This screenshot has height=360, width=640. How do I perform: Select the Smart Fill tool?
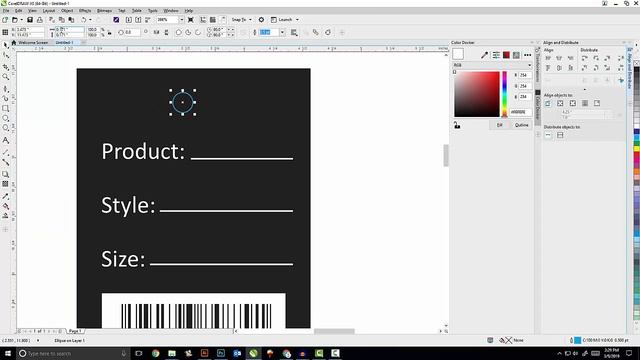tap(5, 216)
